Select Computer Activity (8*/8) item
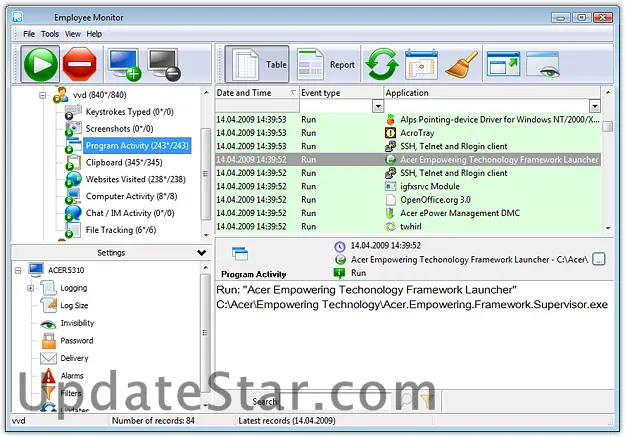This screenshot has width=625, height=437. pos(131,196)
